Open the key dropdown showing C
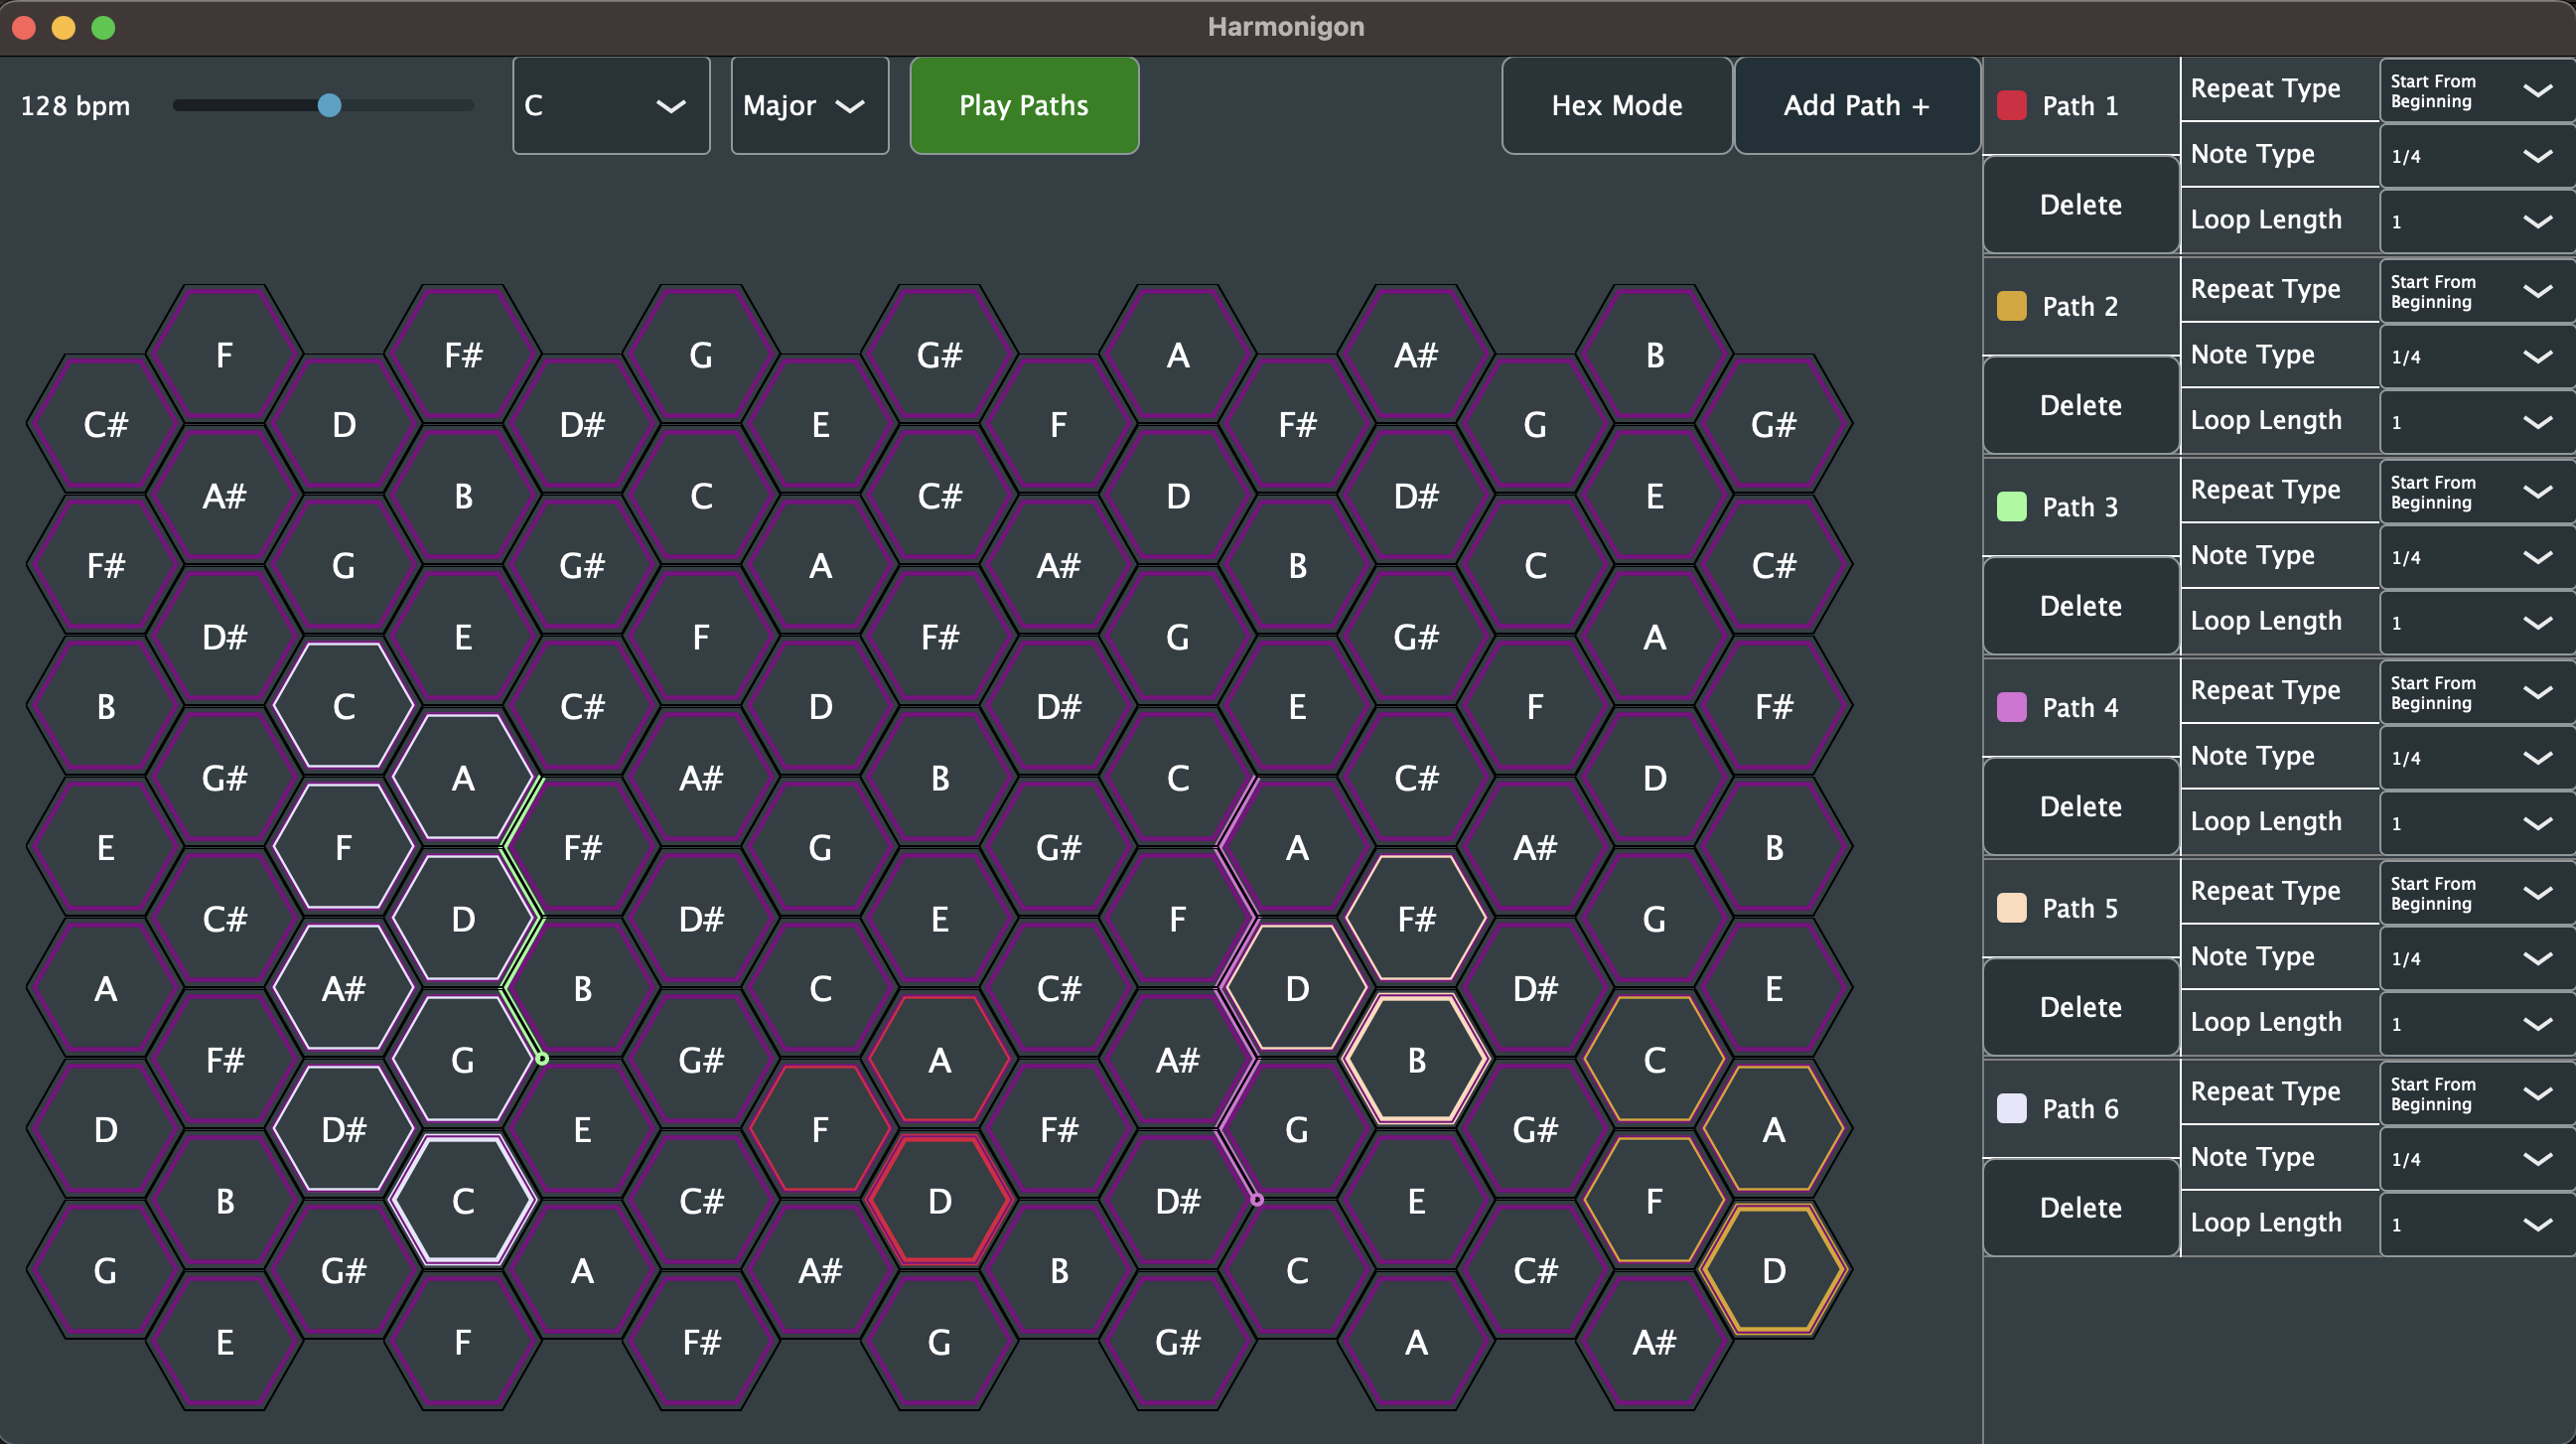Image resolution: width=2576 pixels, height=1444 pixels. (610, 105)
